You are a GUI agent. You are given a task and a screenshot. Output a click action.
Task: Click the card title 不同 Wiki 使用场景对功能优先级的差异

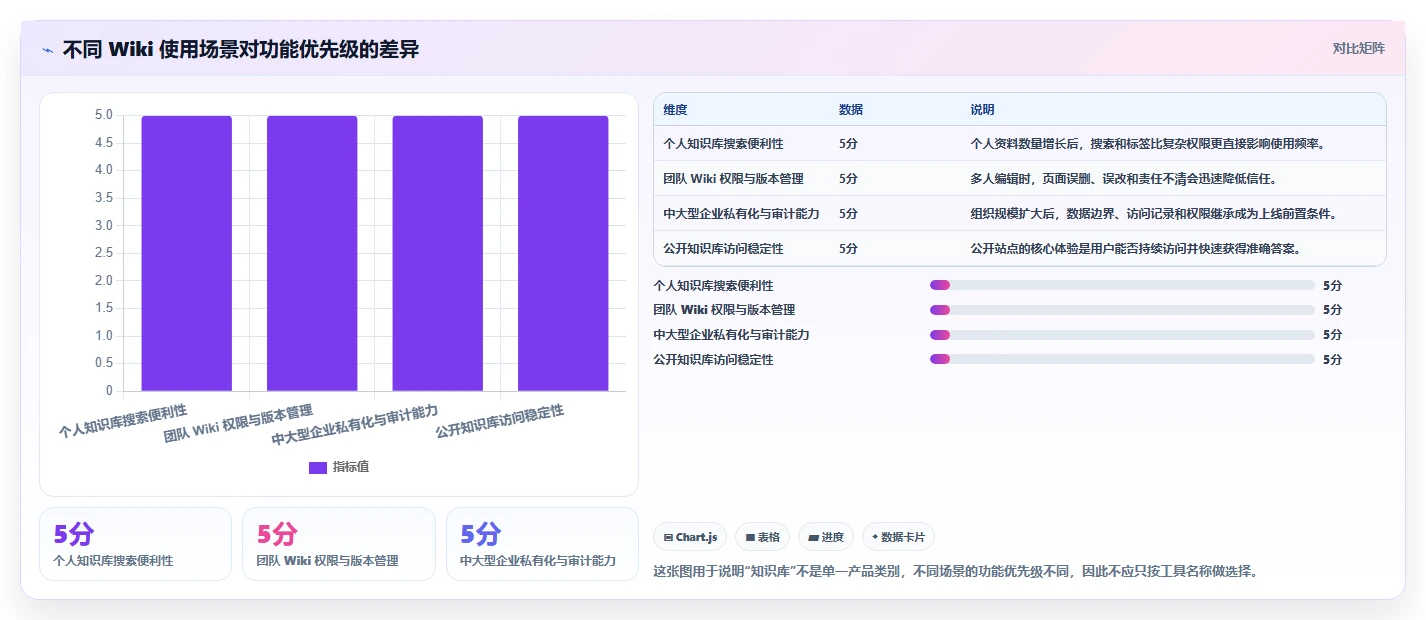(x=240, y=49)
